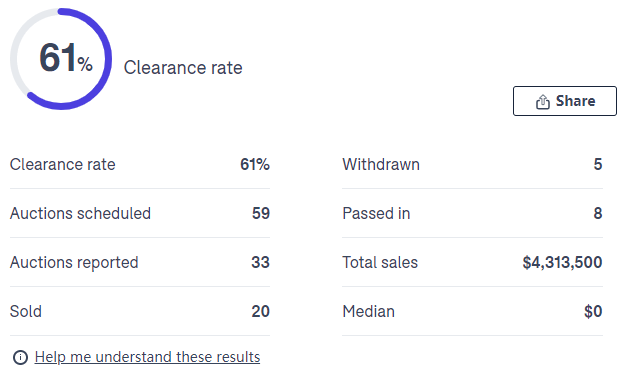Click the Sold value 20
This screenshot has width=643, height=384.
(260, 311)
